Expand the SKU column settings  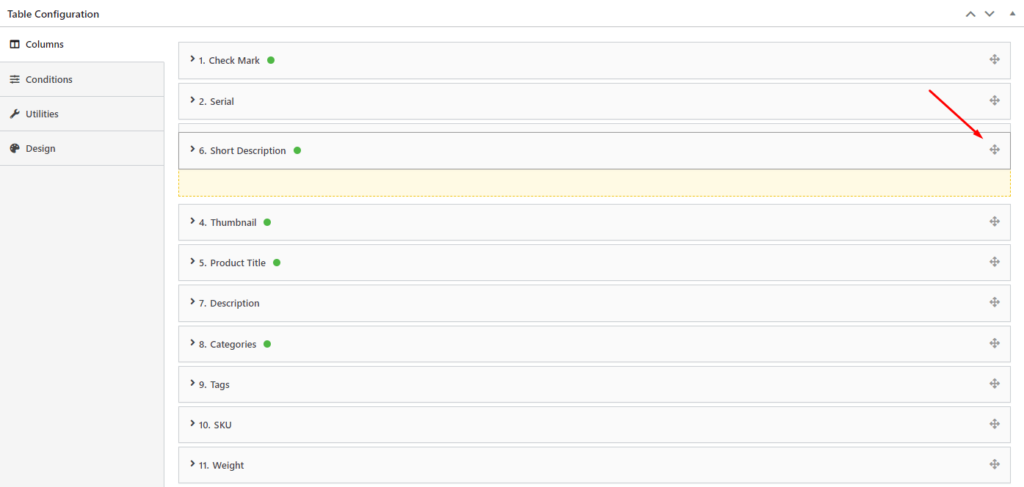pyautogui.click(x=192, y=424)
